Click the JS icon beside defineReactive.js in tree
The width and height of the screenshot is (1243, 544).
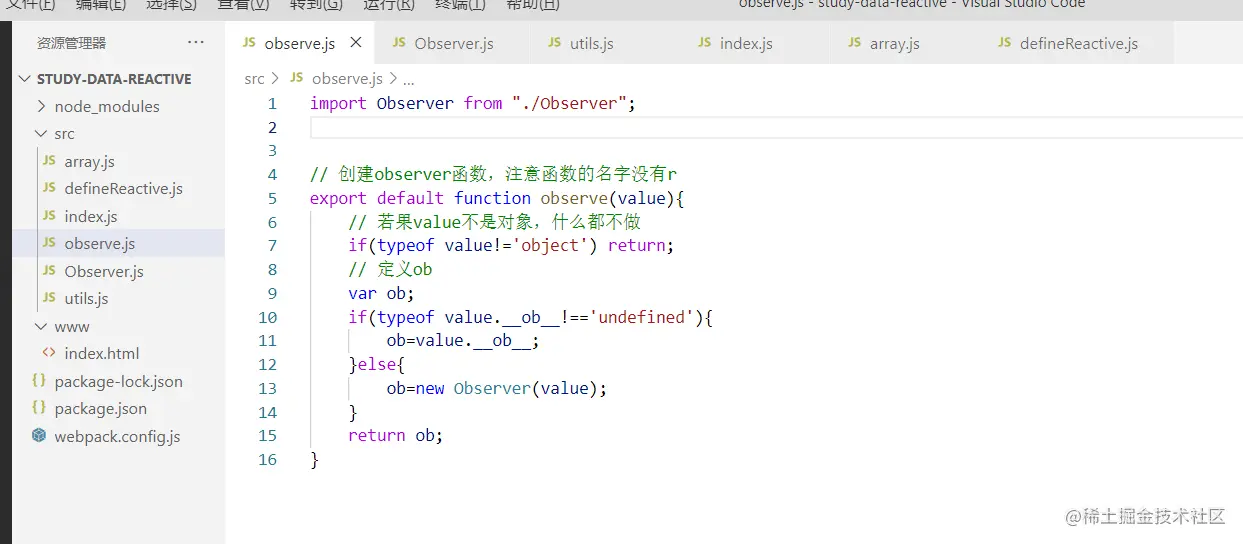tap(49, 188)
